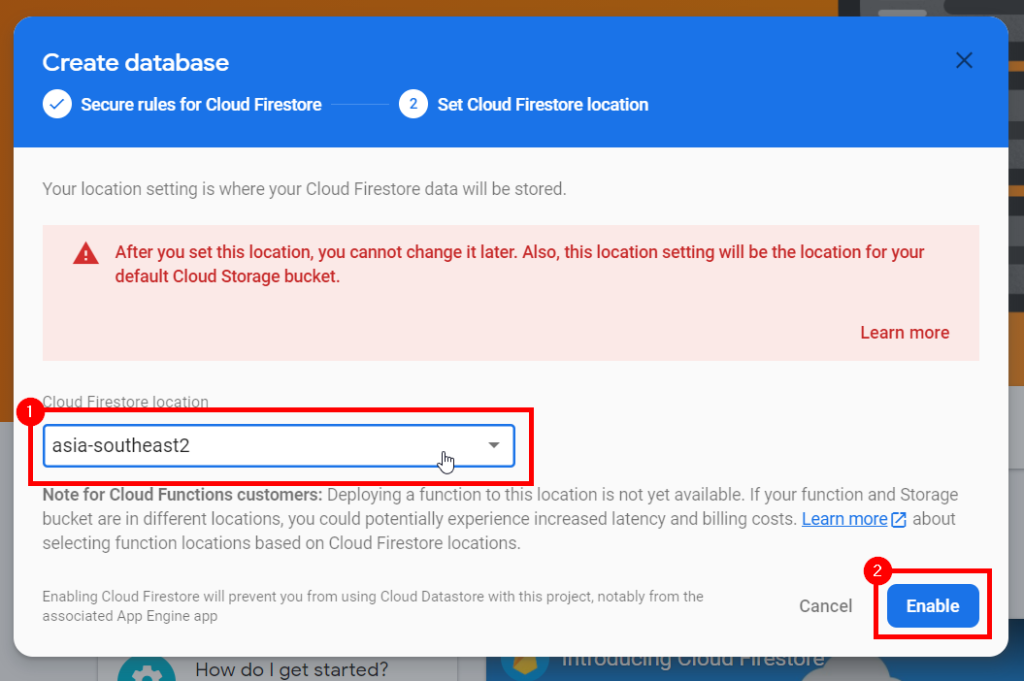The width and height of the screenshot is (1024, 681).
Task: Click the red warning triangle icon
Action: click(x=86, y=254)
